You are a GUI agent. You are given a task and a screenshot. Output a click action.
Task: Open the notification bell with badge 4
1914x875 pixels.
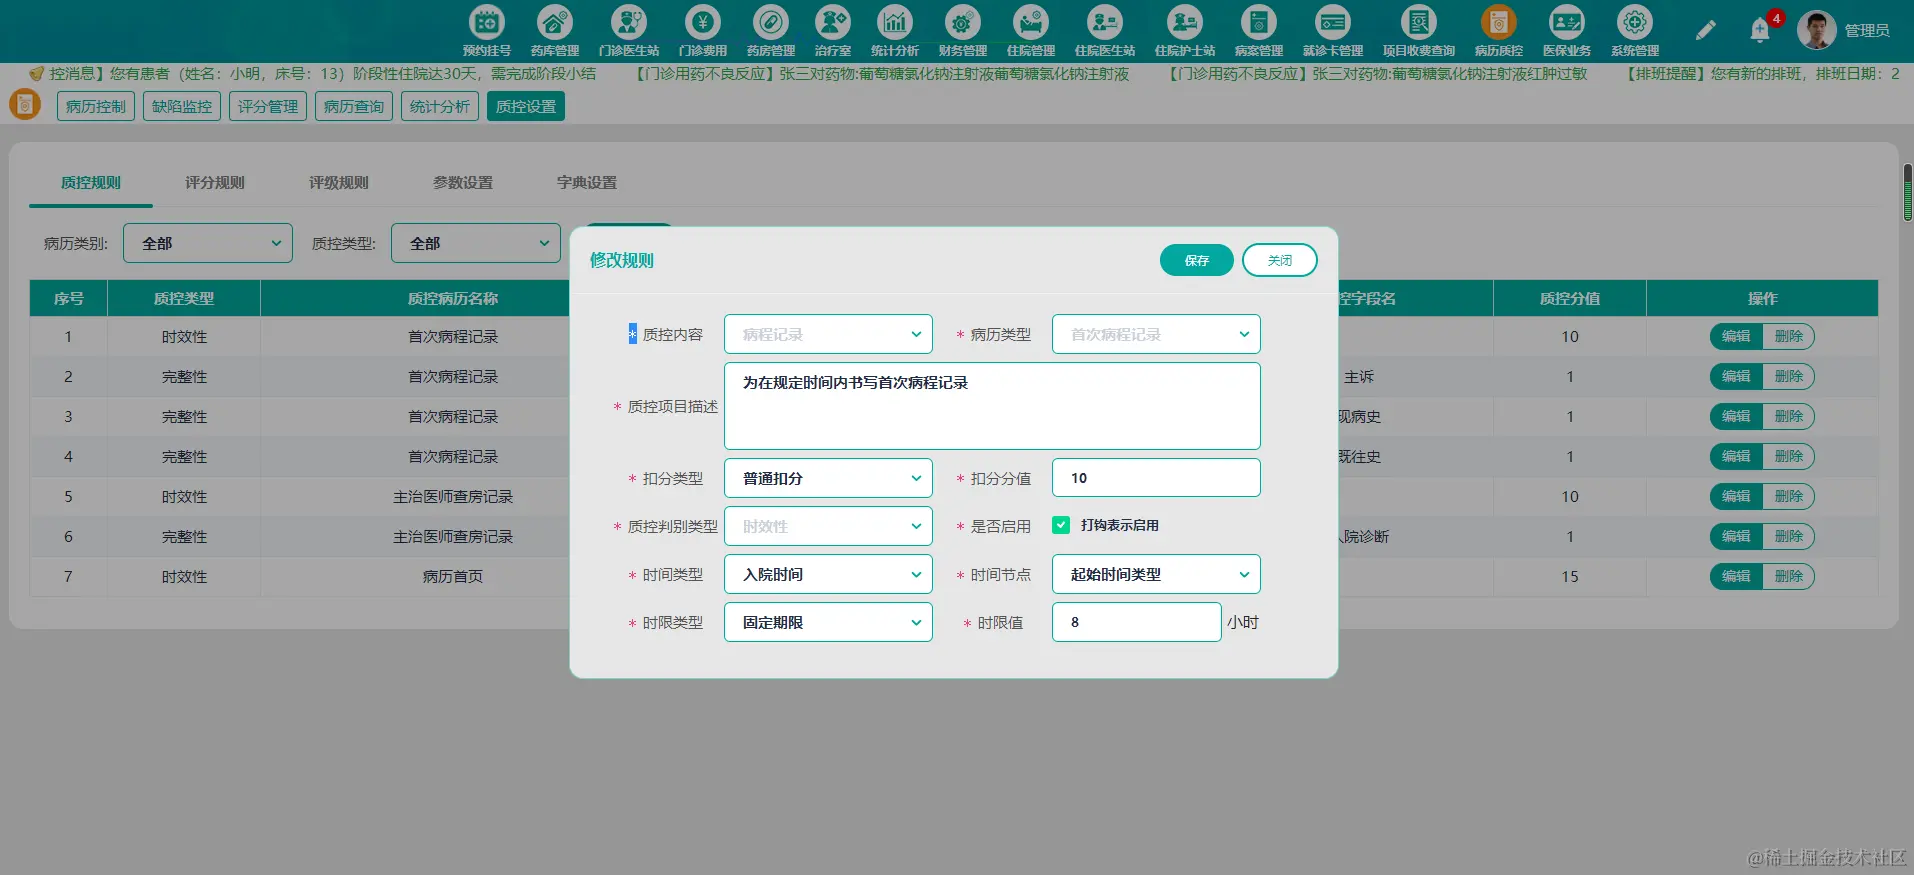(x=1761, y=30)
